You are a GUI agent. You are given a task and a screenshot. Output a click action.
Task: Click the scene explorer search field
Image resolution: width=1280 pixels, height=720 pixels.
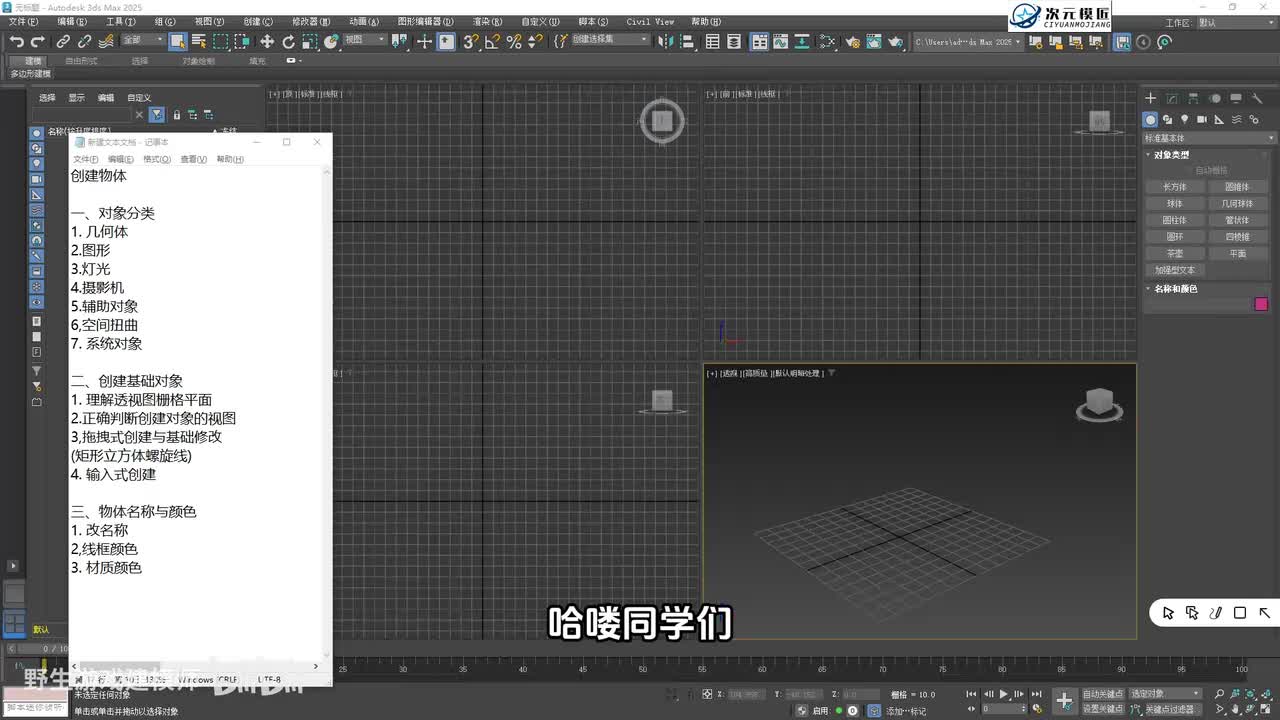point(82,115)
